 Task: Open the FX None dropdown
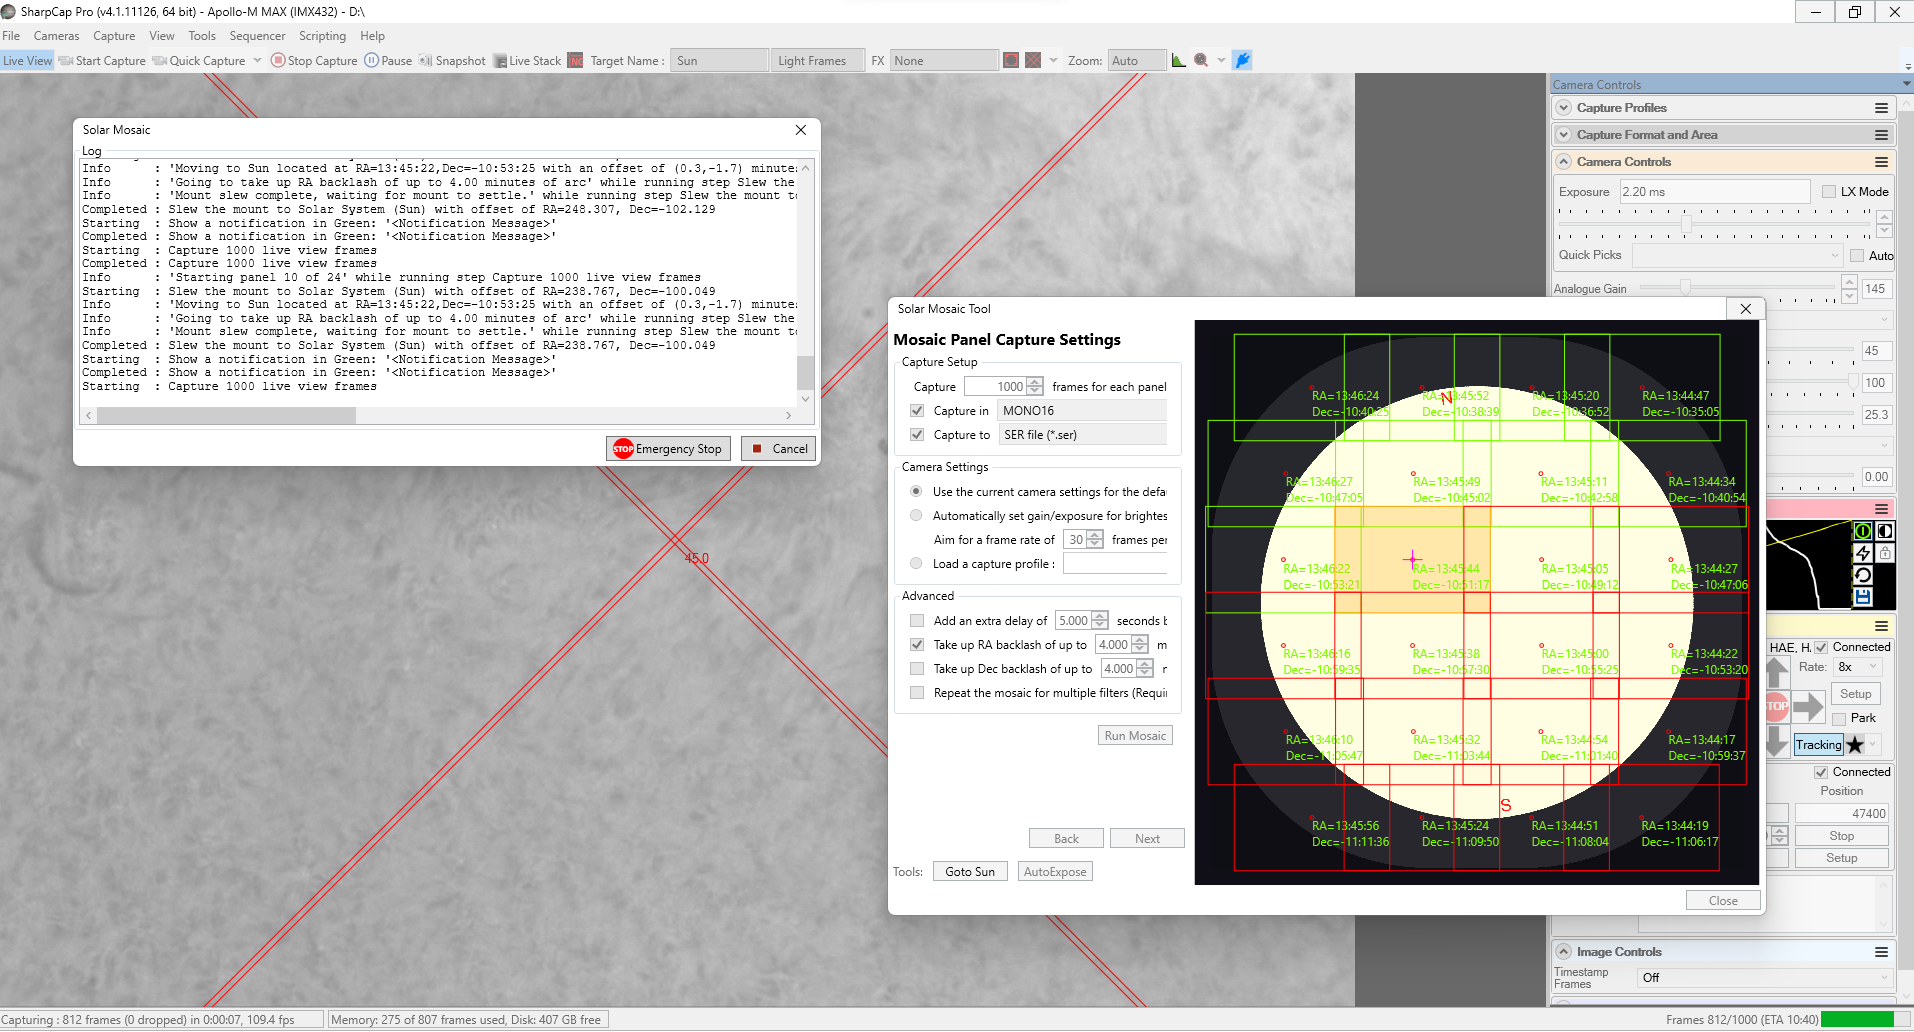[944, 61]
